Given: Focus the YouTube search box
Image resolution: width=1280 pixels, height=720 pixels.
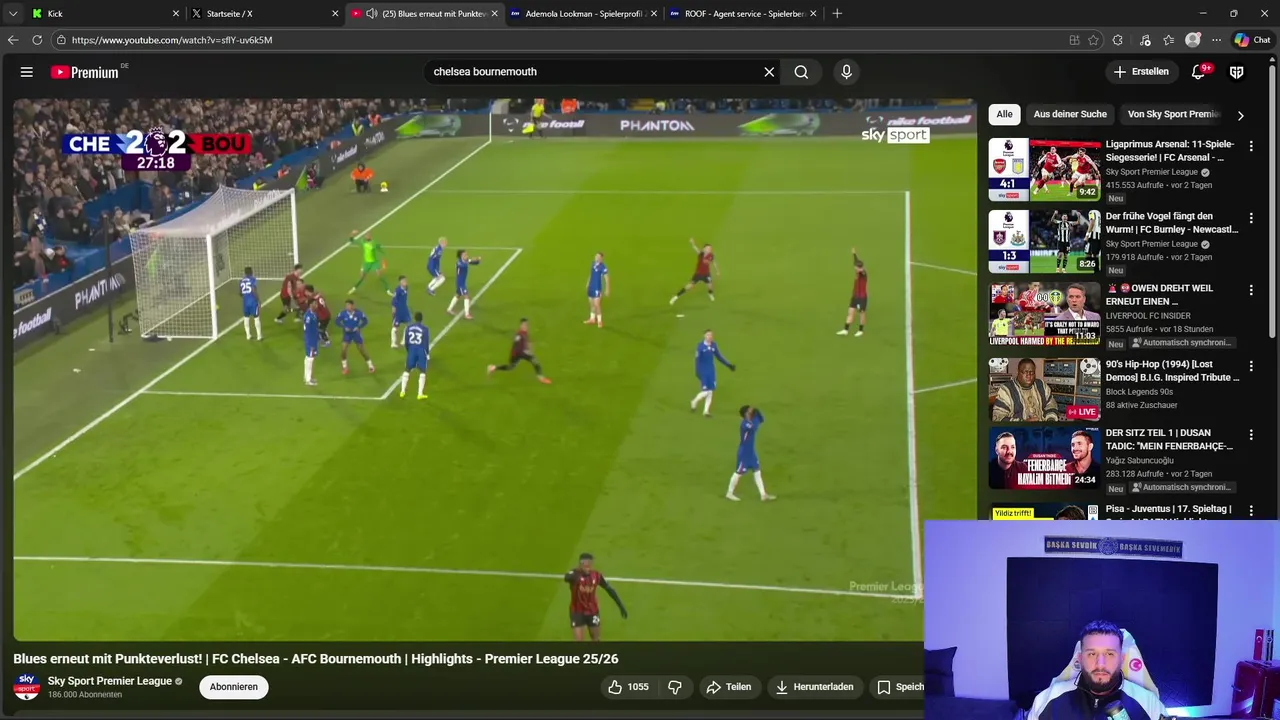Looking at the screenshot, I should (x=595, y=72).
